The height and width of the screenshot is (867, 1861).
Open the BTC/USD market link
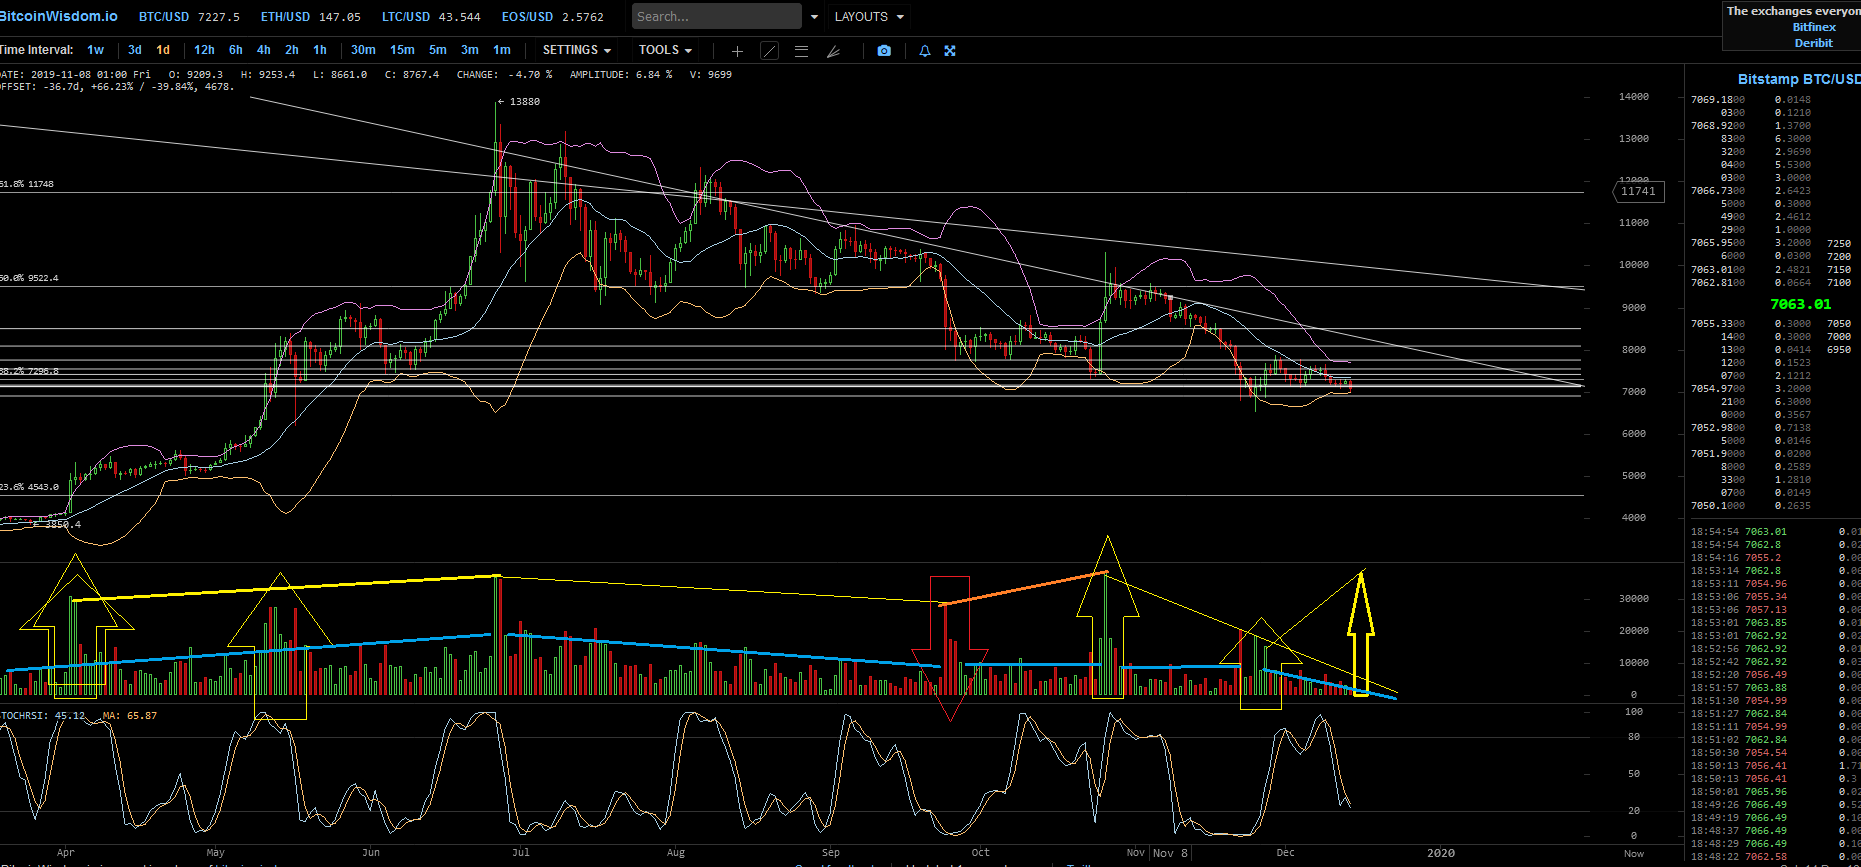tap(189, 17)
